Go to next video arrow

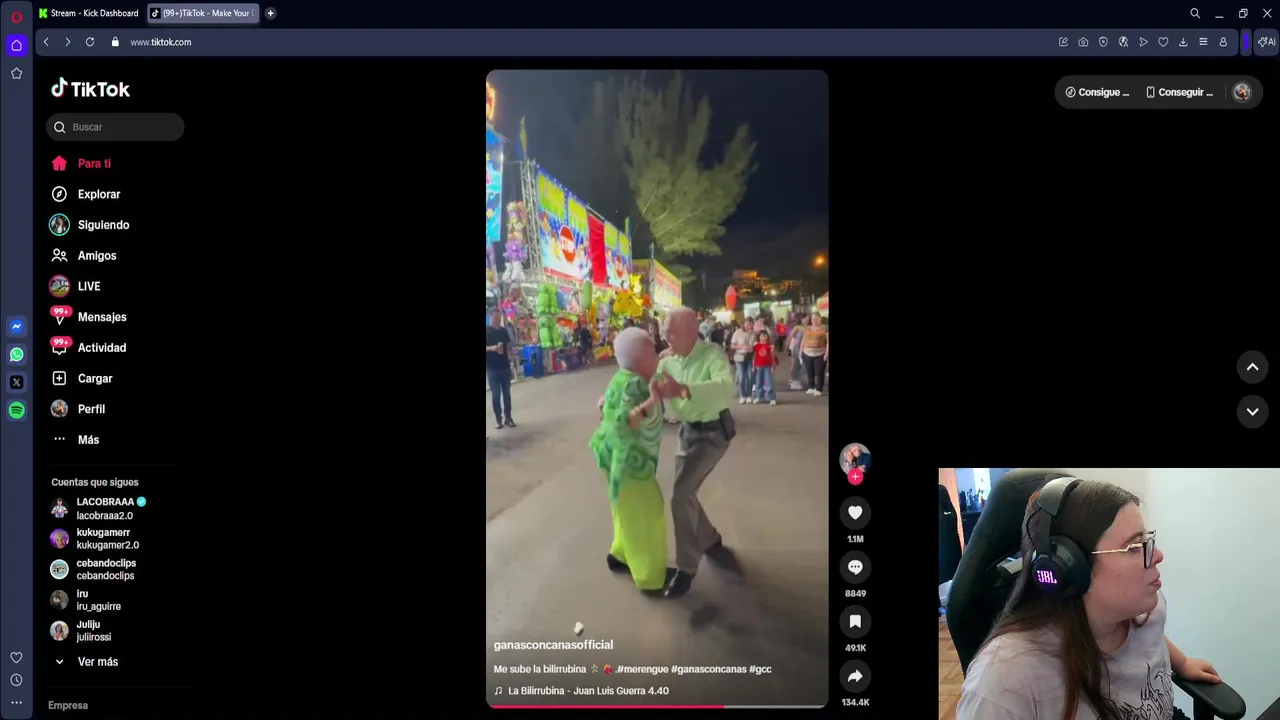(1252, 411)
